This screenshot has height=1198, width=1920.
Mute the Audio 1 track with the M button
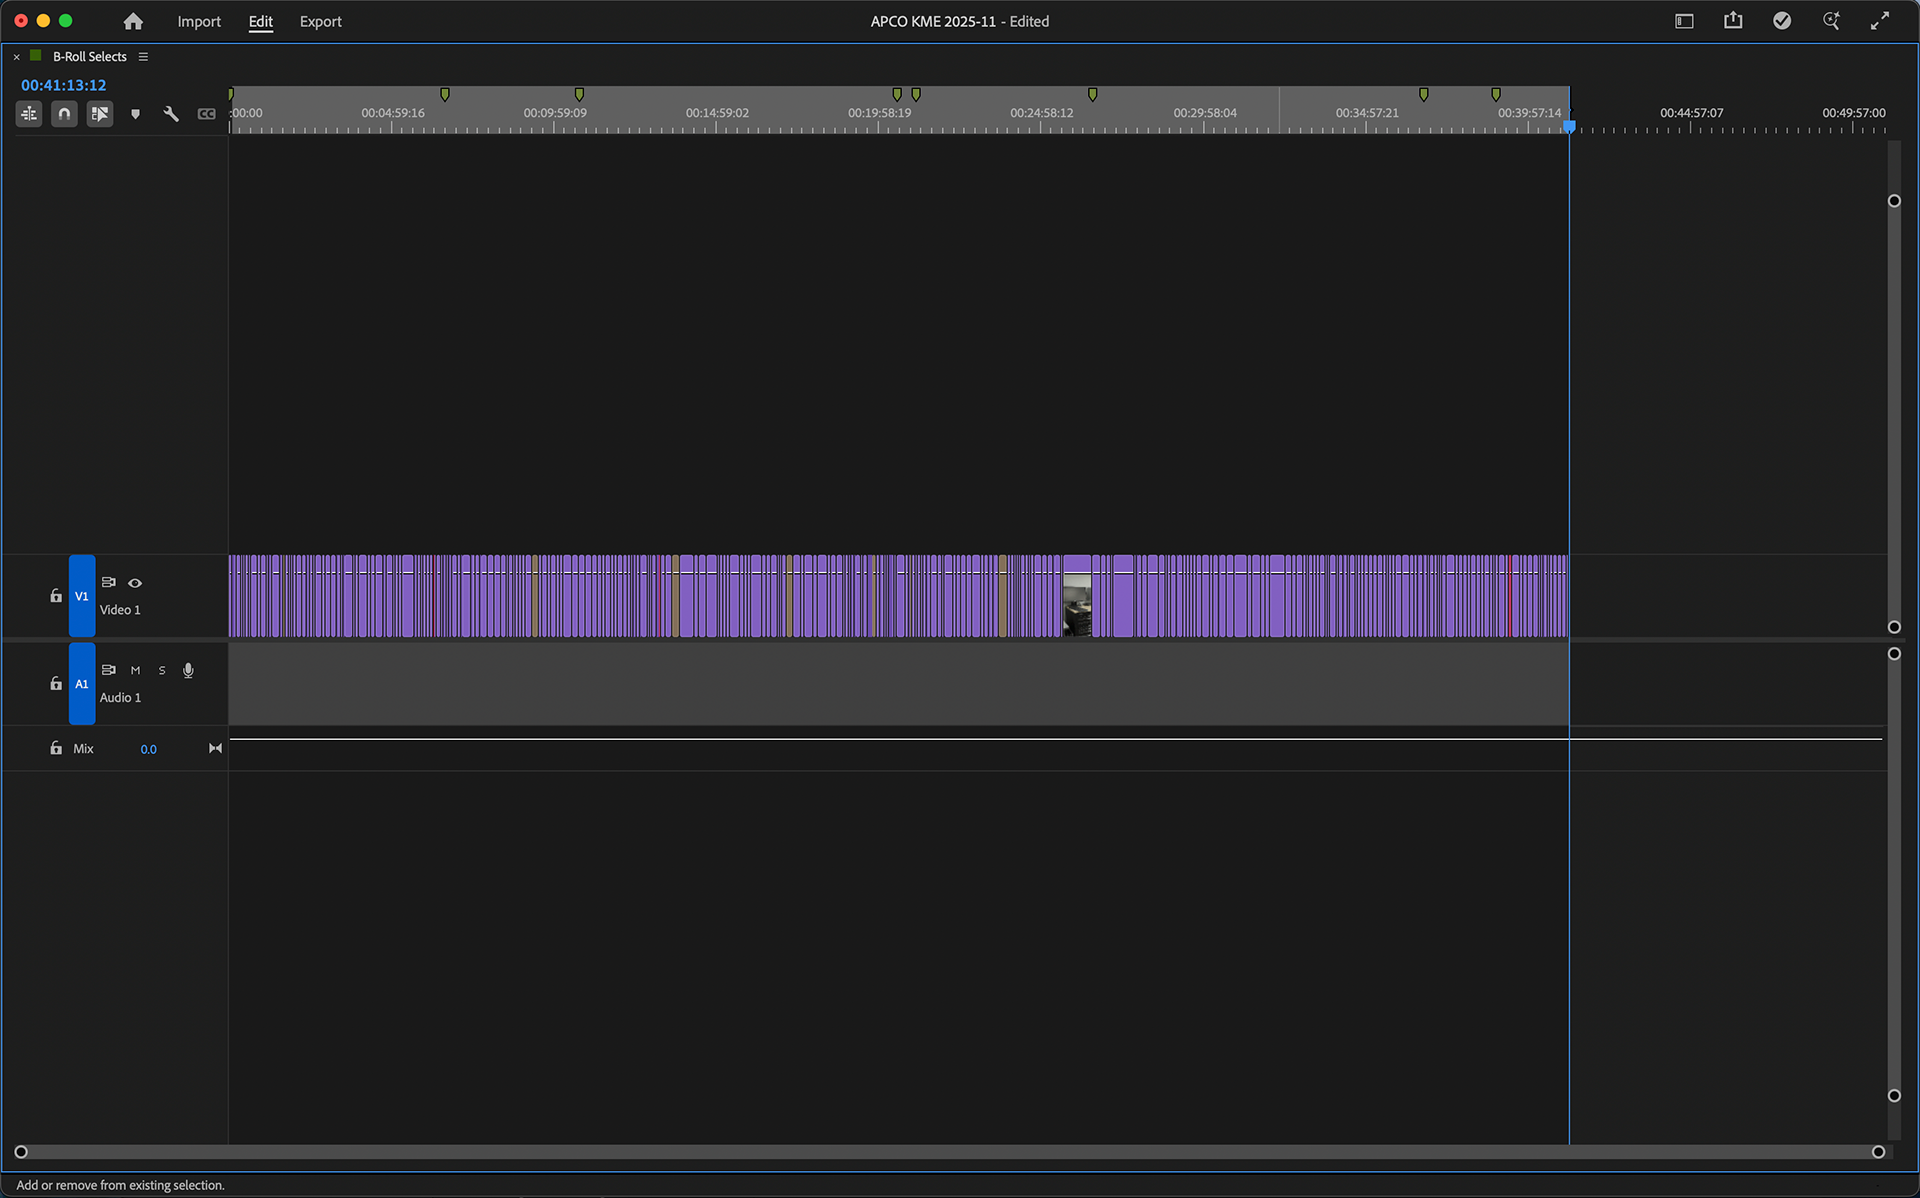(135, 670)
